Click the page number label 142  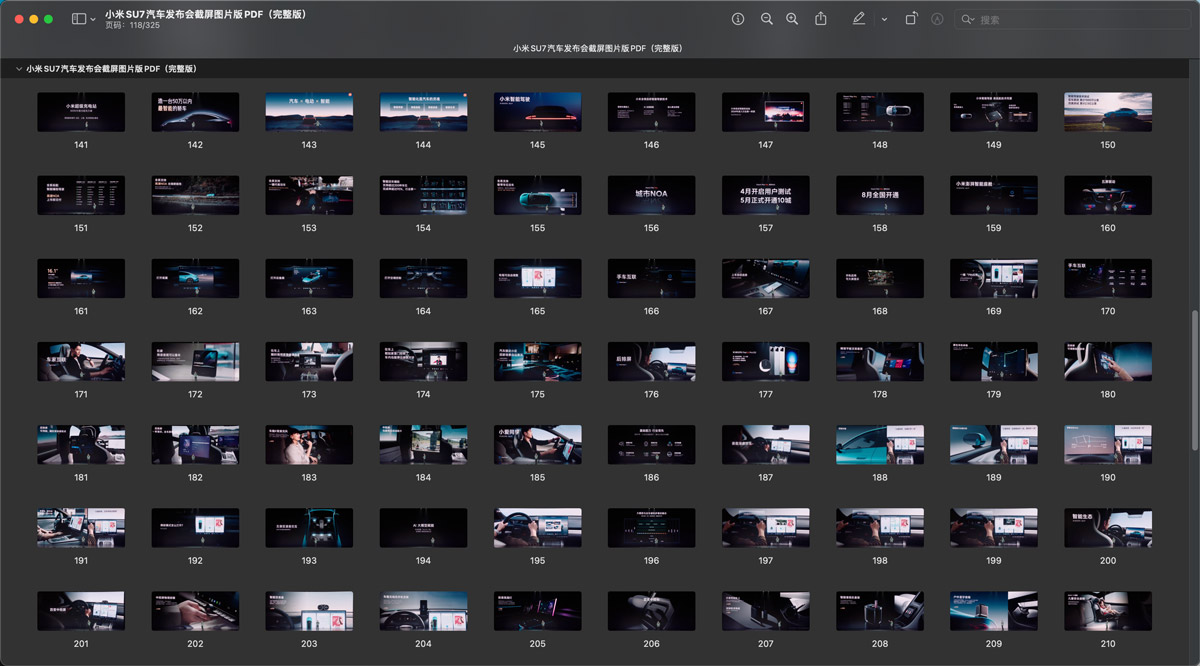pyautogui.click(x=195, y=145)
